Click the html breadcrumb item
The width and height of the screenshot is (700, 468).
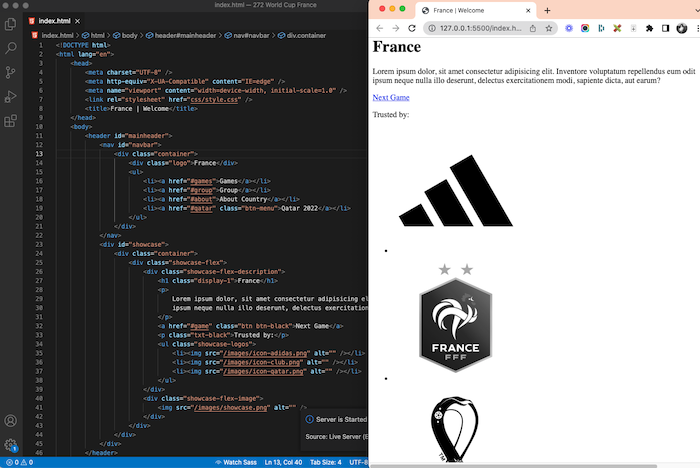(94, 35)
